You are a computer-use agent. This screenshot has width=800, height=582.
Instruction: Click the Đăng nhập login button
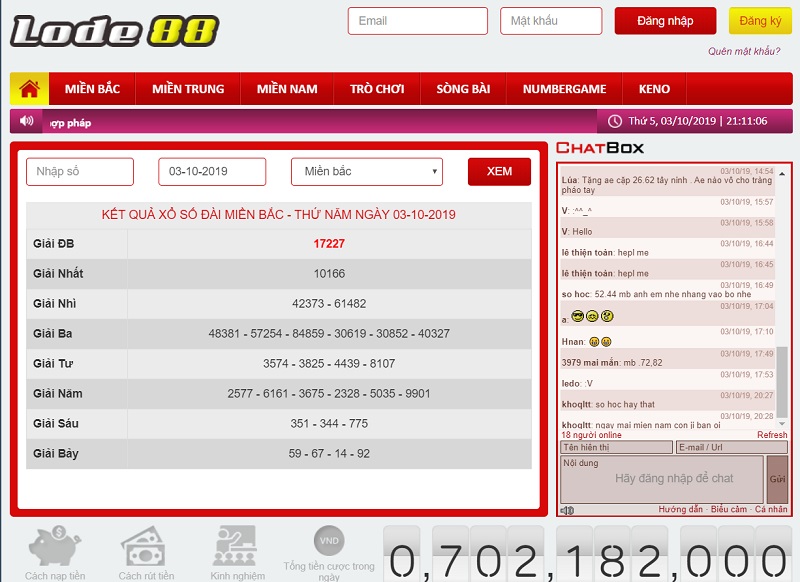point(665,21)
